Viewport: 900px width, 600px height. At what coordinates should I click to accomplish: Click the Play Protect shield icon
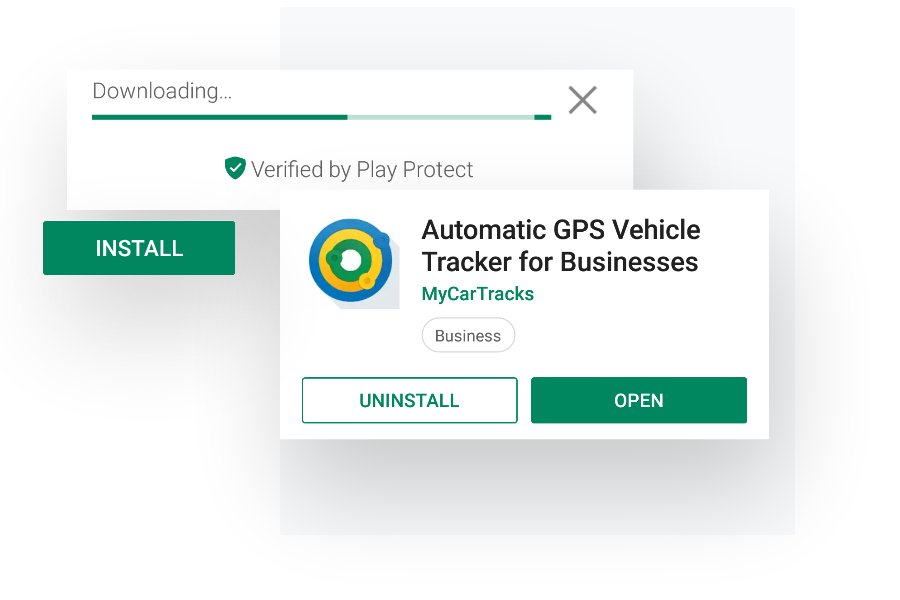tap(235, 168)
